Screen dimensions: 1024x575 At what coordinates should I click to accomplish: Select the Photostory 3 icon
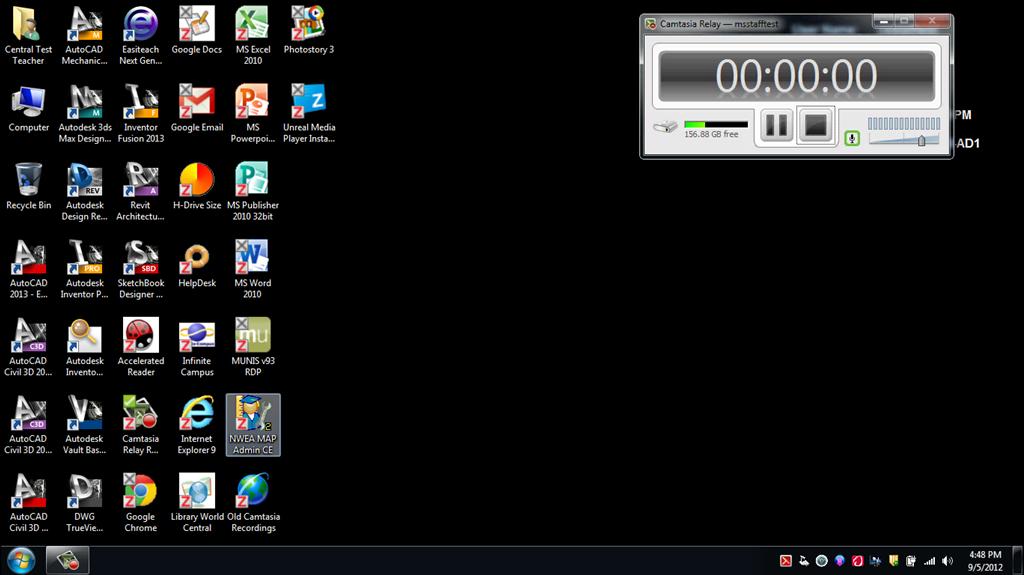pyautogui.click(x=309, y=31)
